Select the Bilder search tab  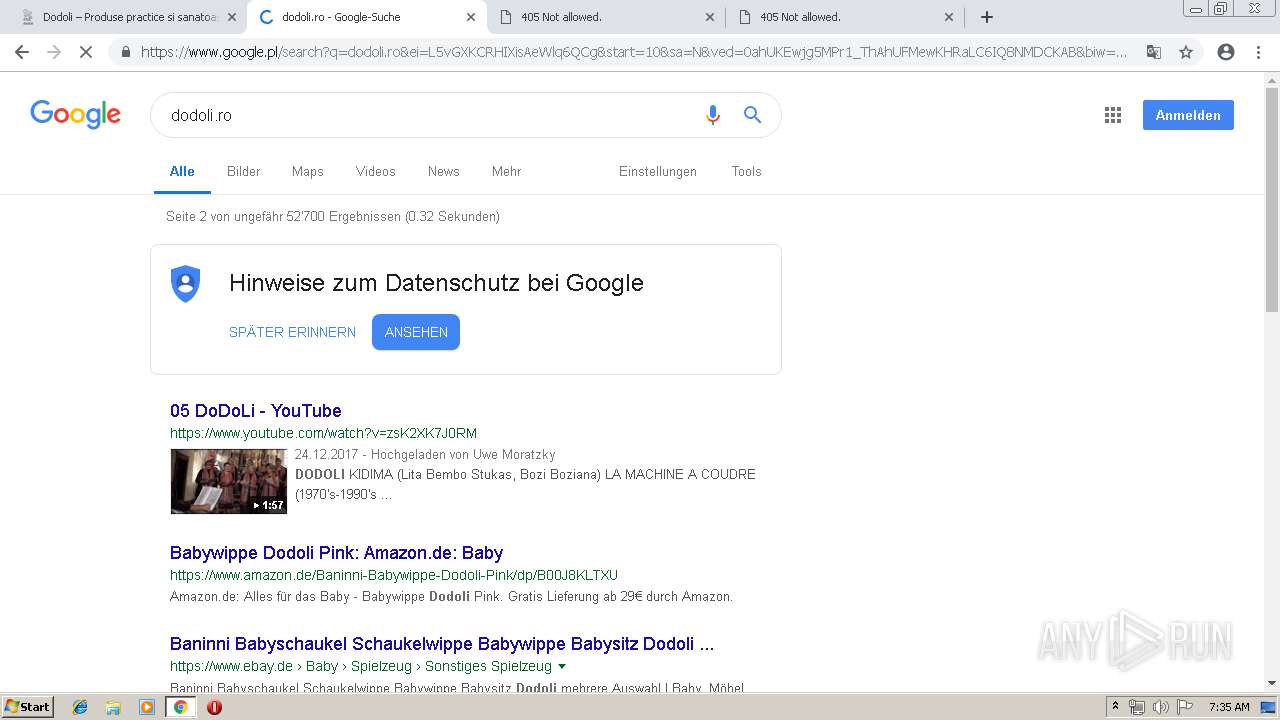[243, 171]
